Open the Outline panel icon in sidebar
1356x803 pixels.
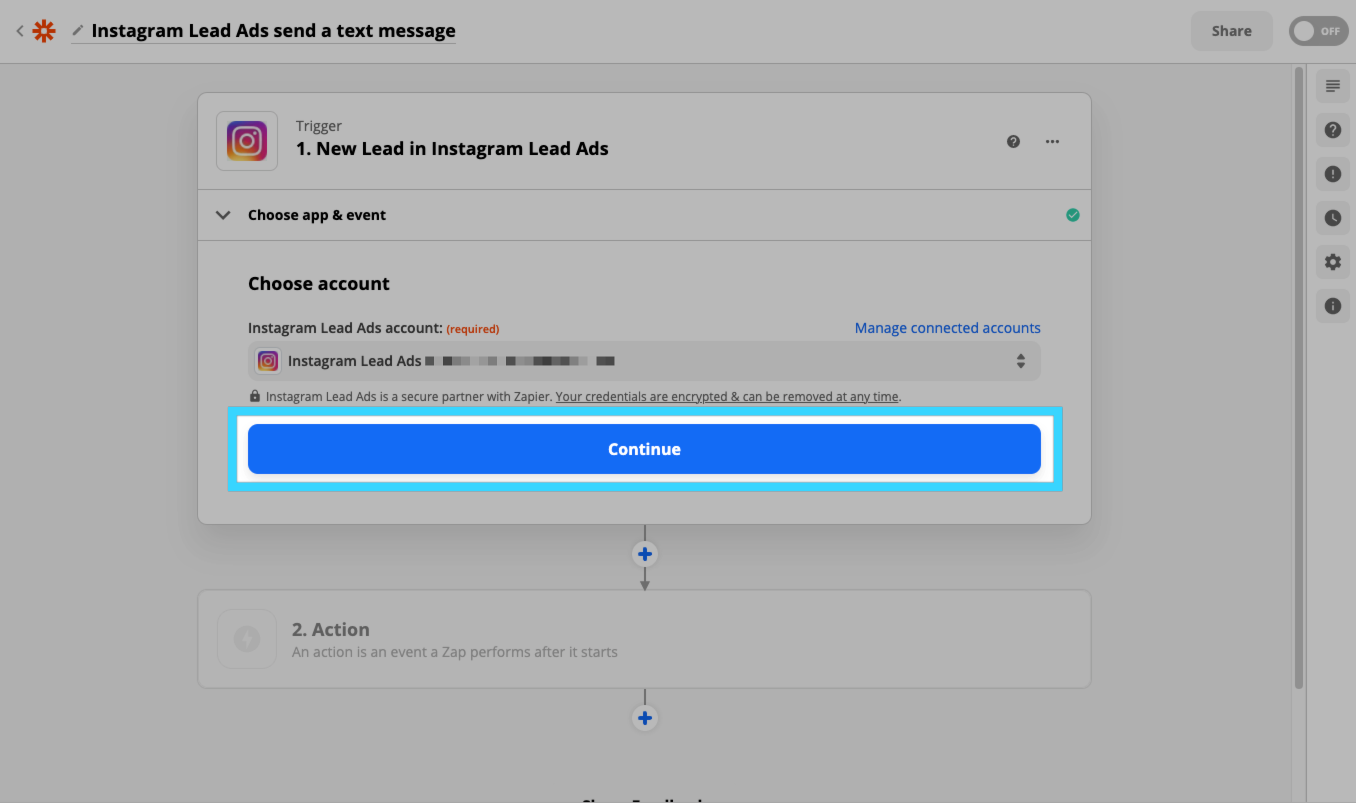1332,86
